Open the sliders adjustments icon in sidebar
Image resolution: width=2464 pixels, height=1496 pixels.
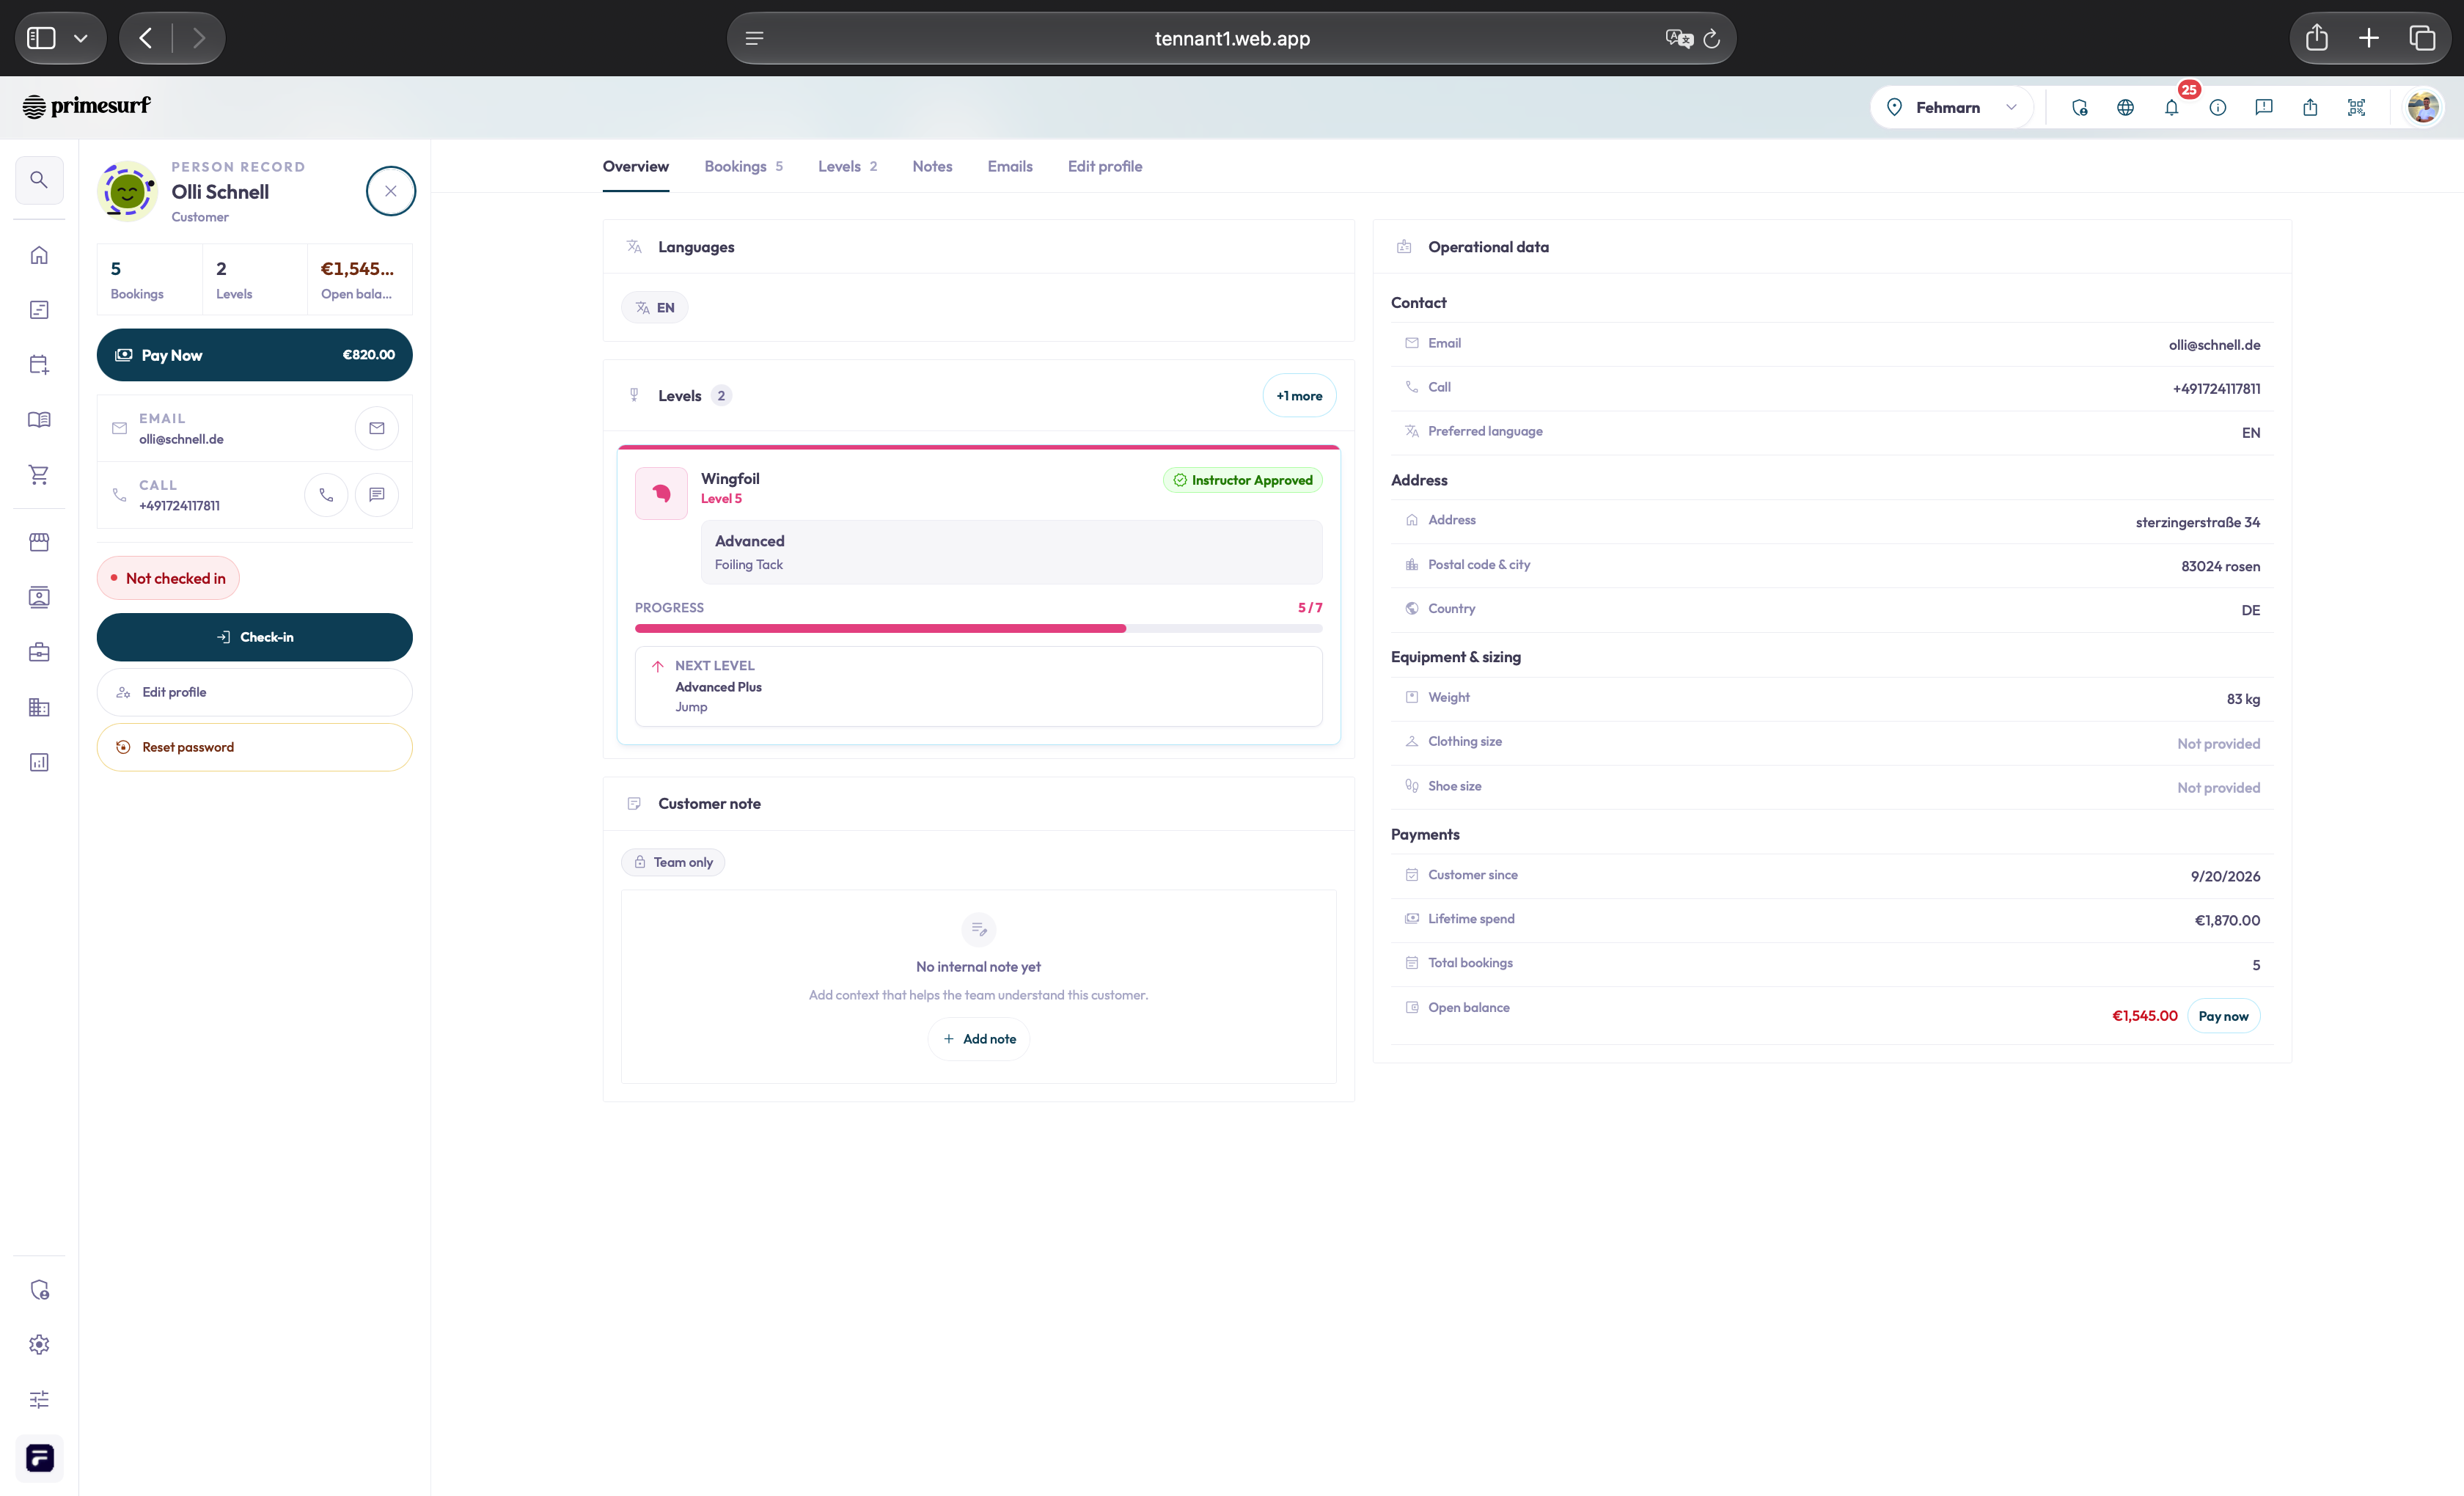coord(39,1399)
